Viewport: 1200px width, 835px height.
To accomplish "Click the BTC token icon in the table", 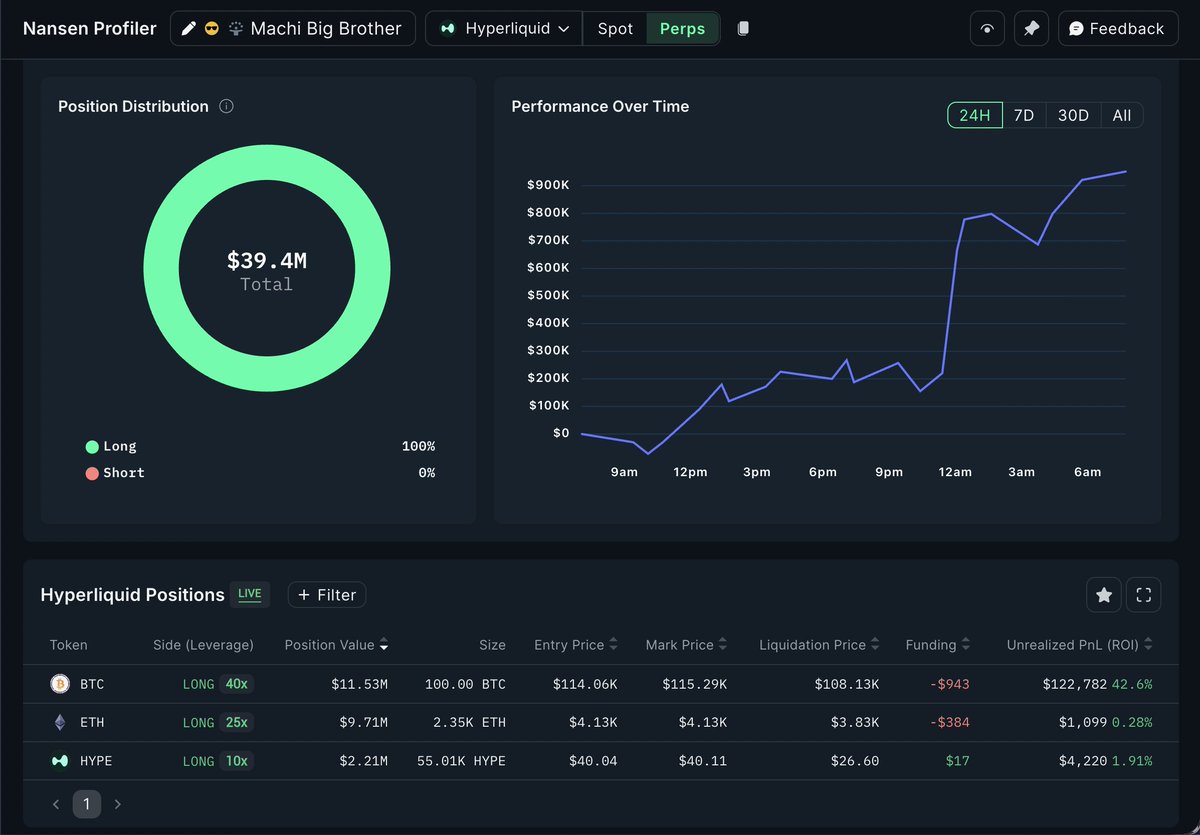I will (x=58, y=684).
